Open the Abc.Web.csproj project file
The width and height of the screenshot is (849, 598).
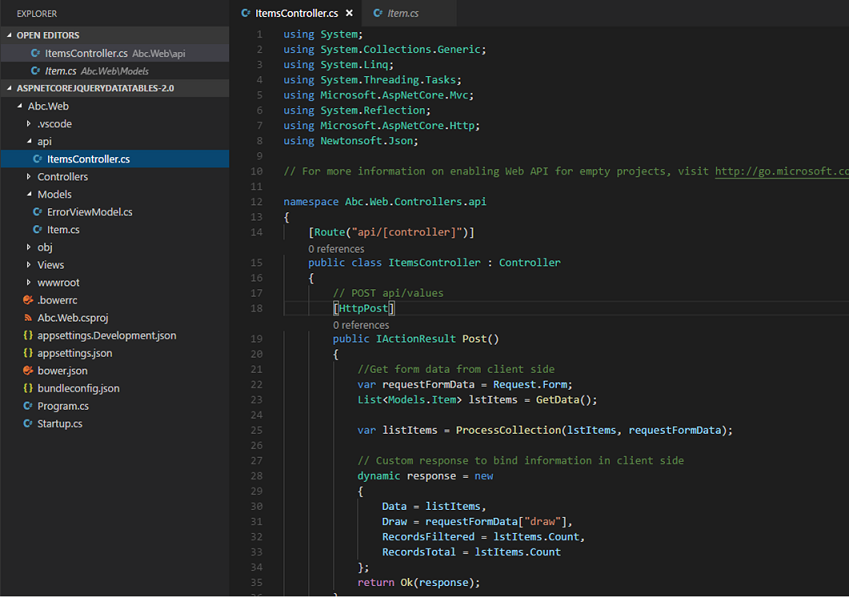coord(115,318)
